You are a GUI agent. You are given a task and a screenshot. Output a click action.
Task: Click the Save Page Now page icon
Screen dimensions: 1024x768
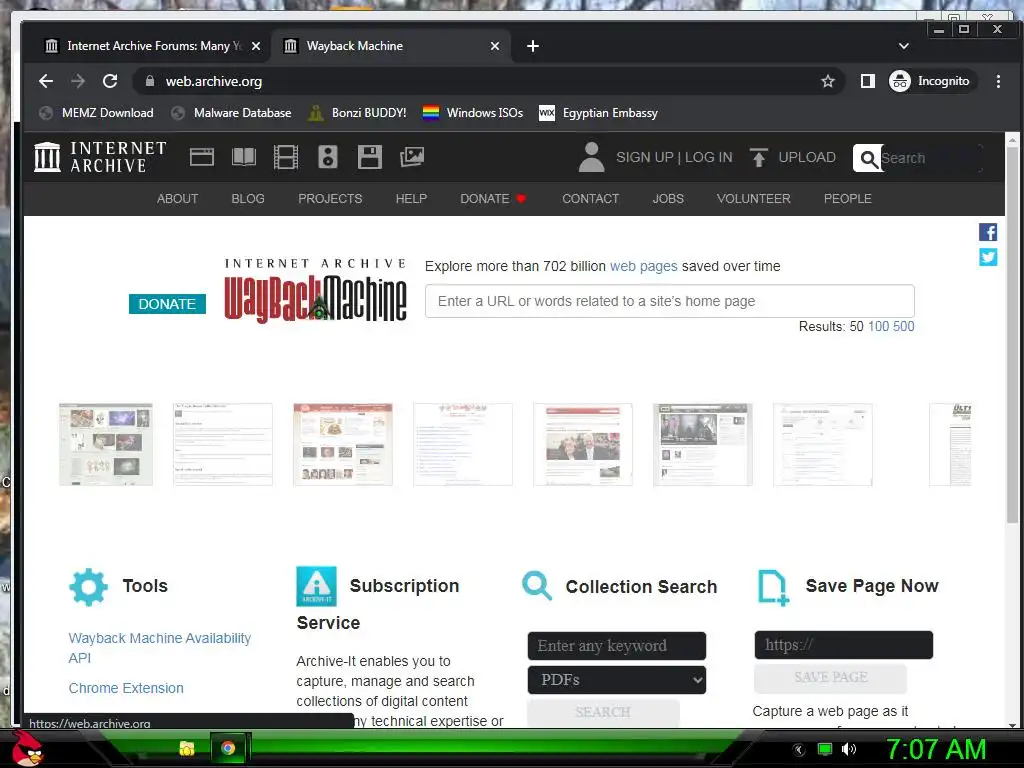click(x=773, y=587)
